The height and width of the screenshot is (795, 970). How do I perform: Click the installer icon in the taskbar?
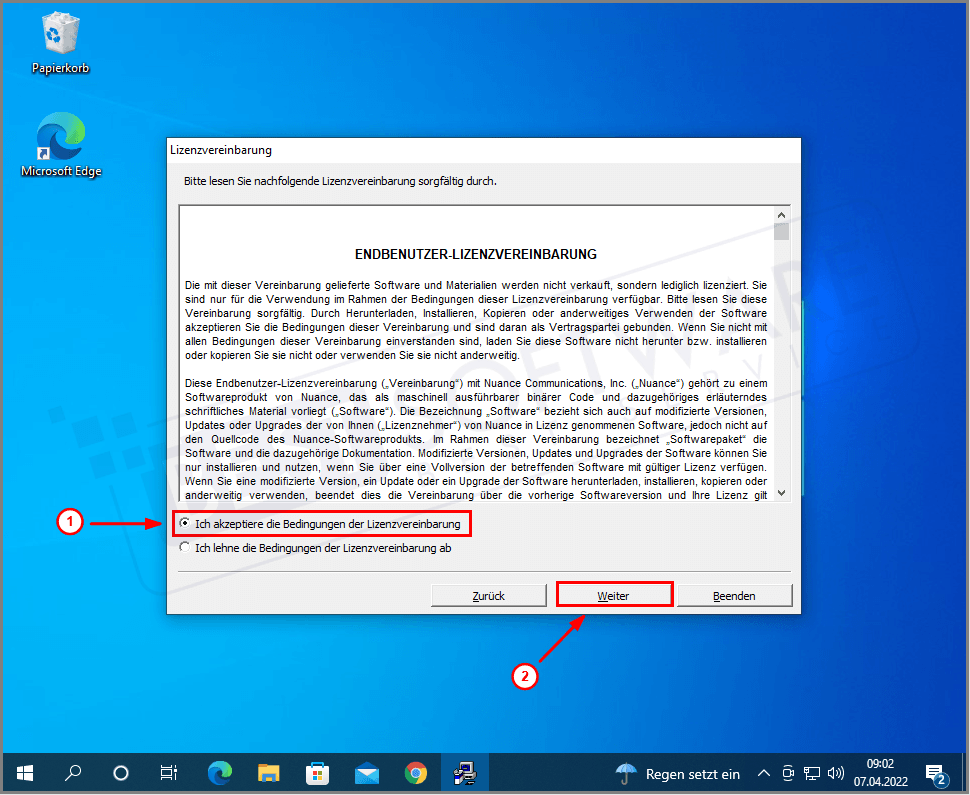(464, 773)
